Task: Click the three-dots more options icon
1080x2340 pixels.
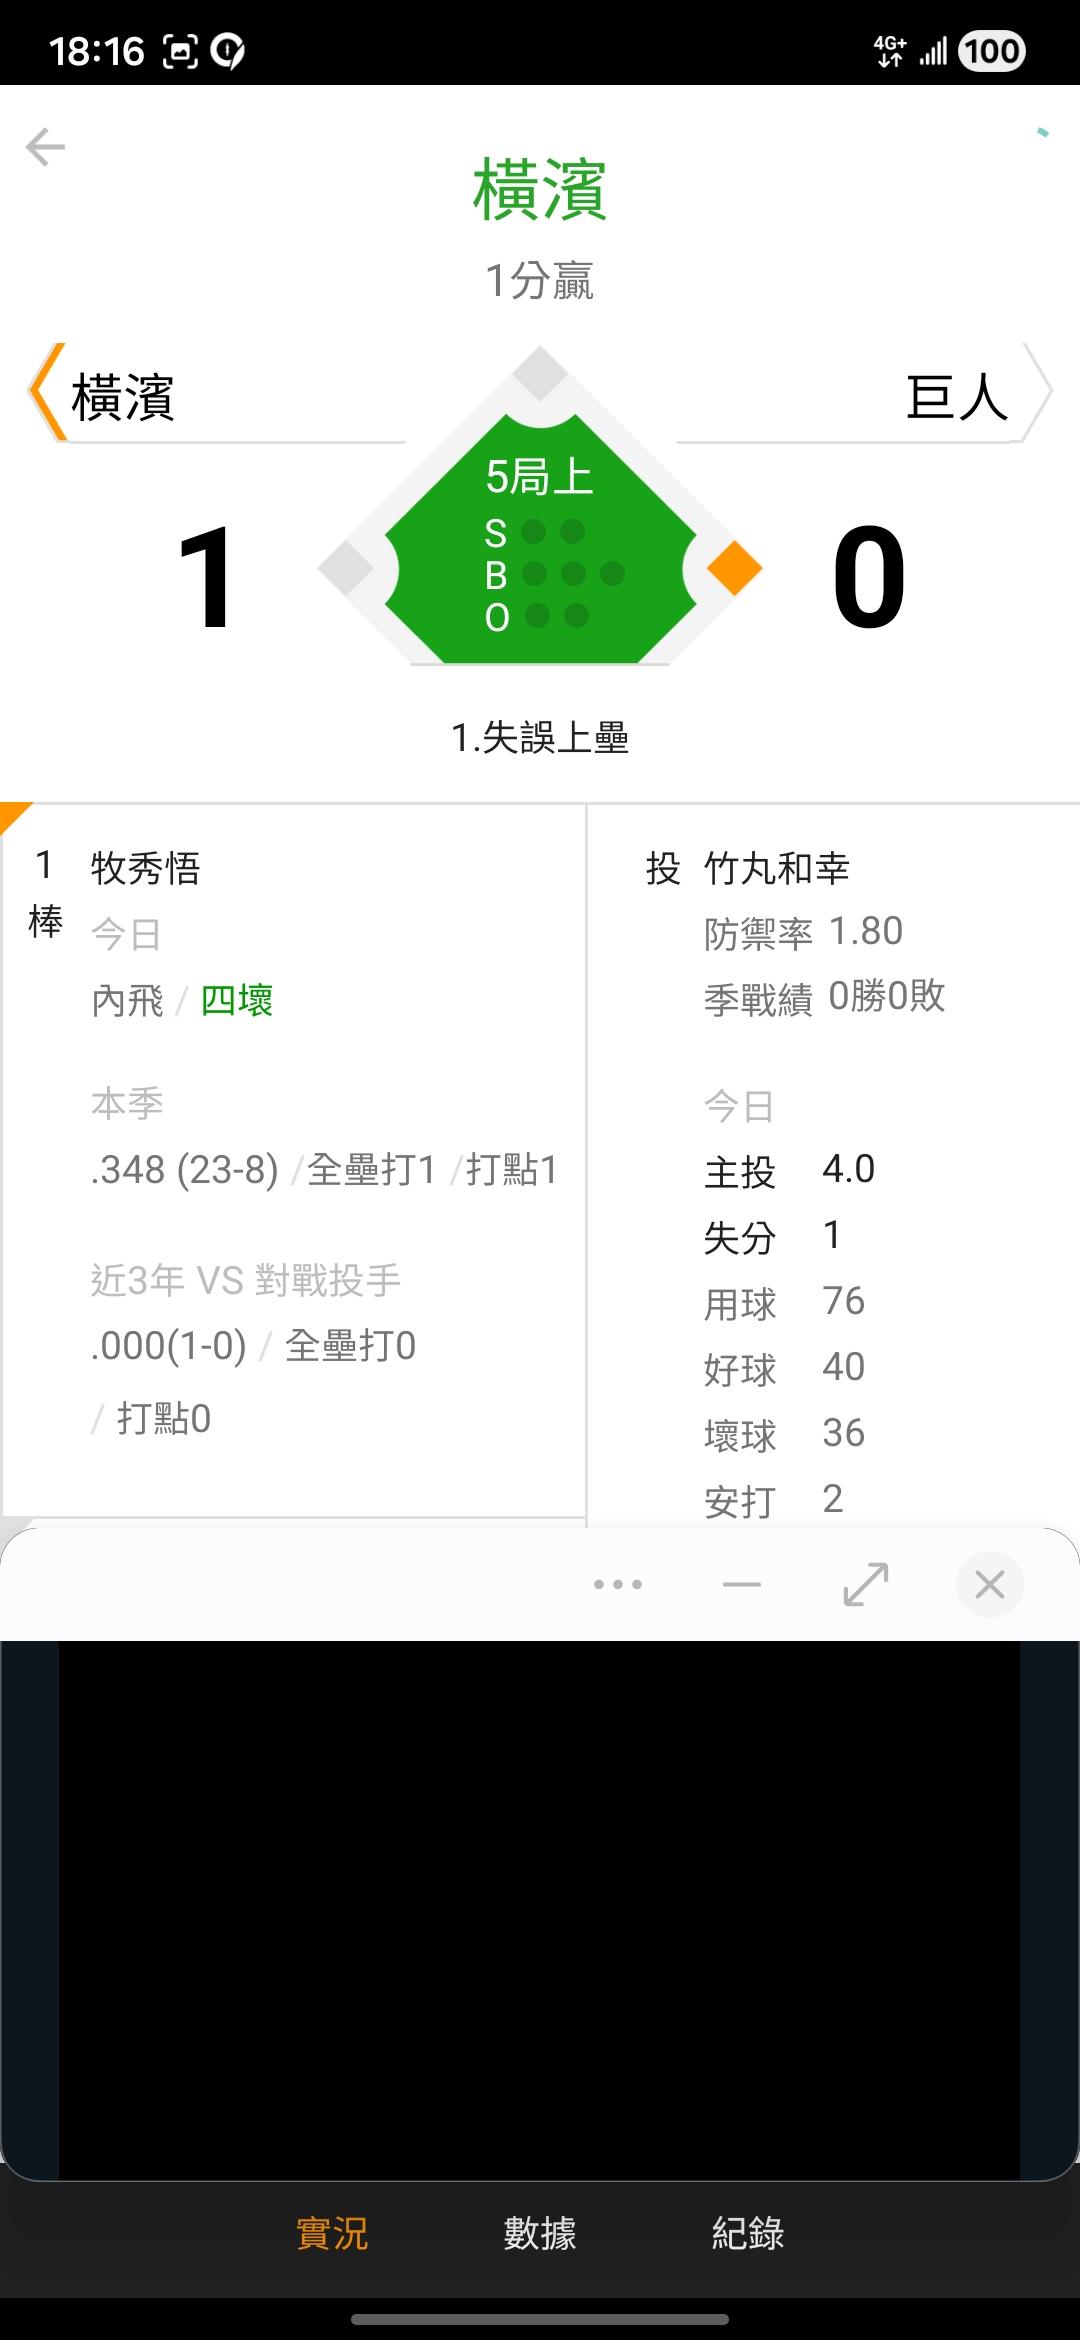Action: coord(617,1584)
